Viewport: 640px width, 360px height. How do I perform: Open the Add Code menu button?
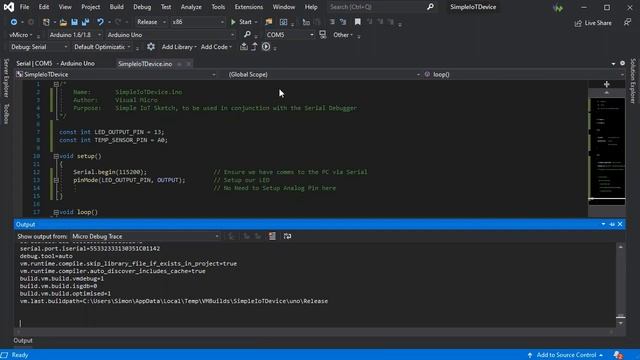(x=216, y=47)
